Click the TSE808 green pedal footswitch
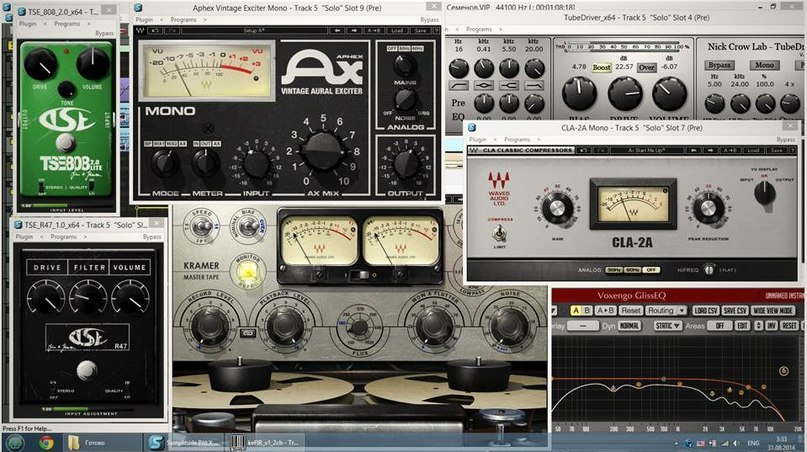Image resolution: width=807 pixels, height=452 pixels. pos(65,142)
